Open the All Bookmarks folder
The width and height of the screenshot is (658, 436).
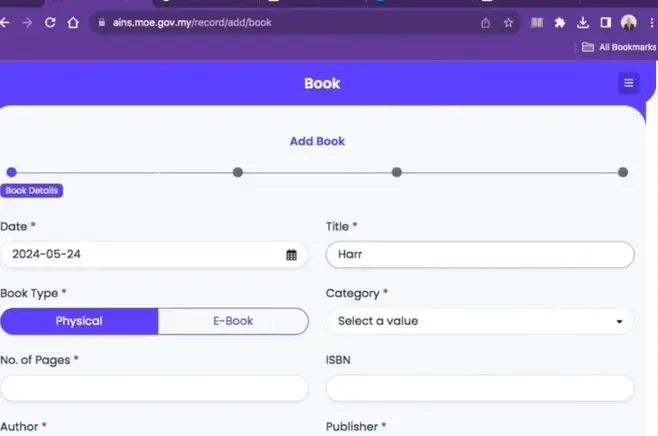tap(619, 47)
